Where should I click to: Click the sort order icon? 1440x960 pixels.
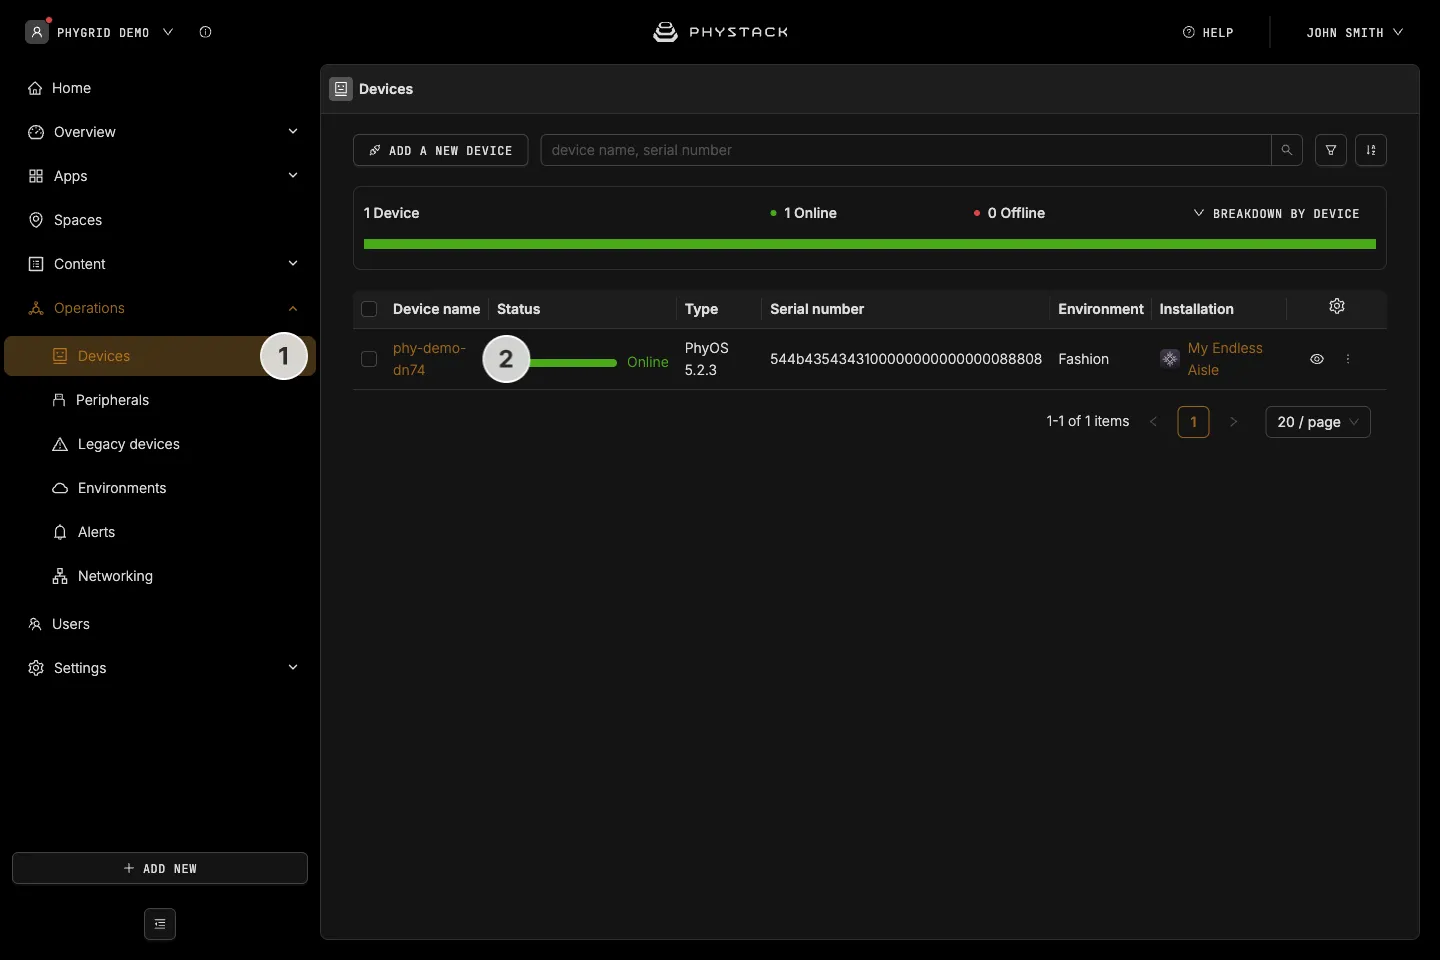pos(1371,150)
